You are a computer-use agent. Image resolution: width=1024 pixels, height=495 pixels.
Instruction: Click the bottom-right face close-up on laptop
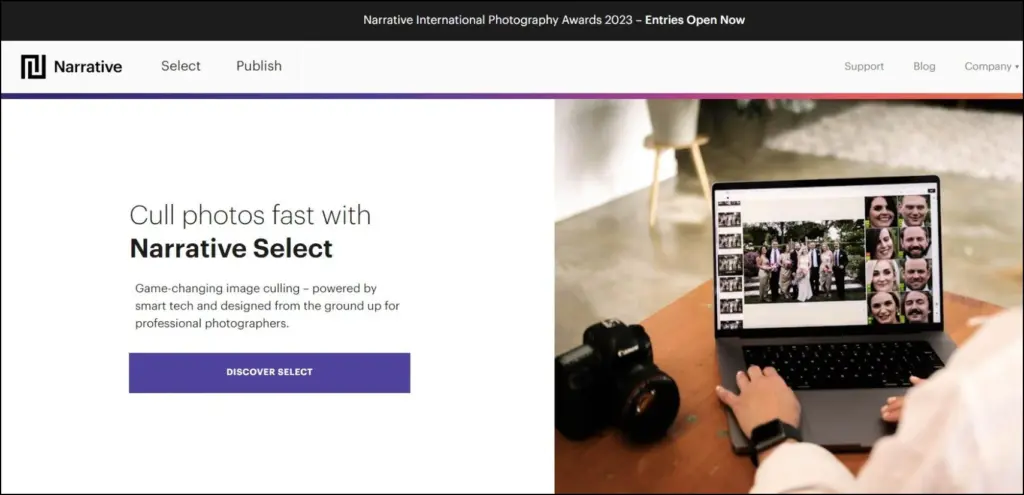[916, 306]
